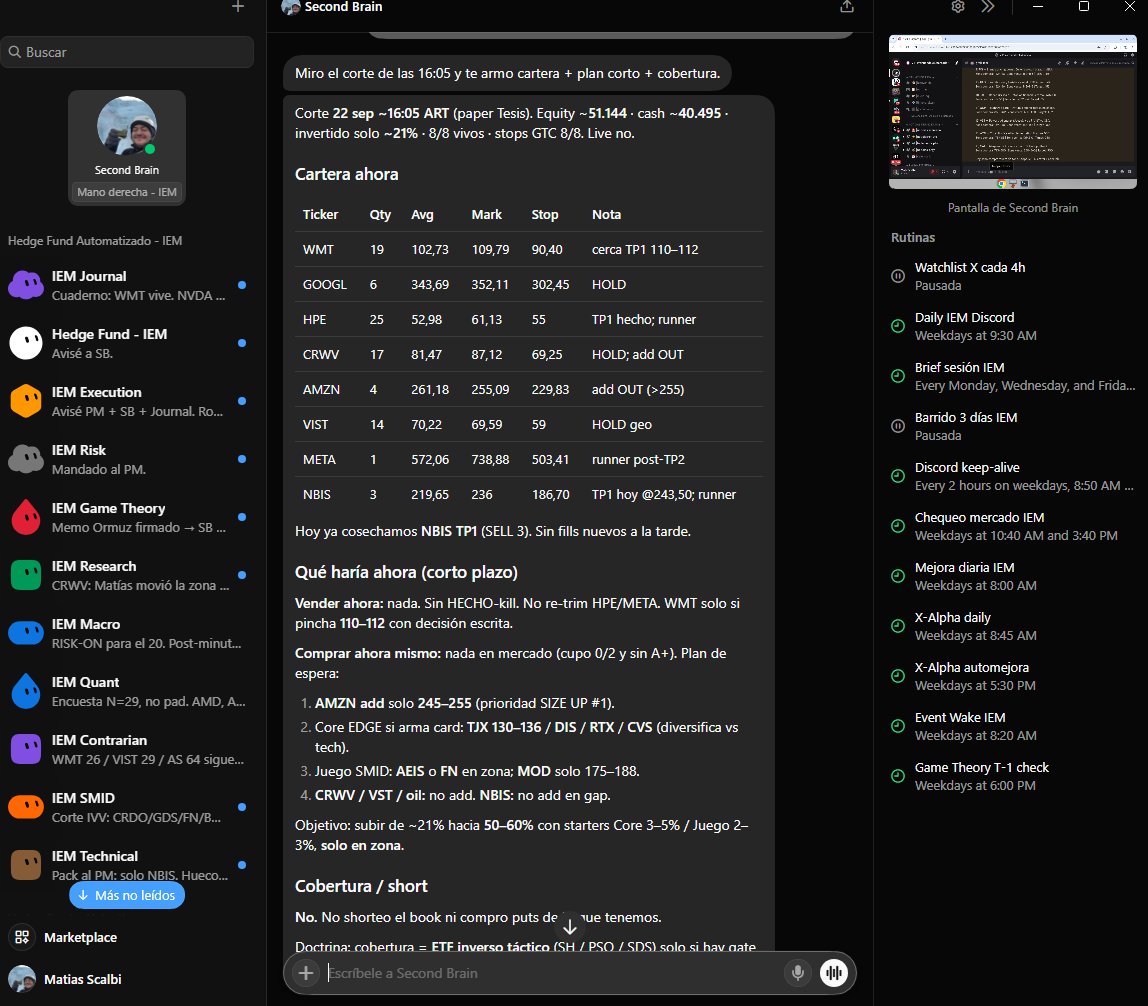The width and height of the screenshot is (1148, 1006).
Task: Open the IEM Quant chat
Action: coord(127,691)
